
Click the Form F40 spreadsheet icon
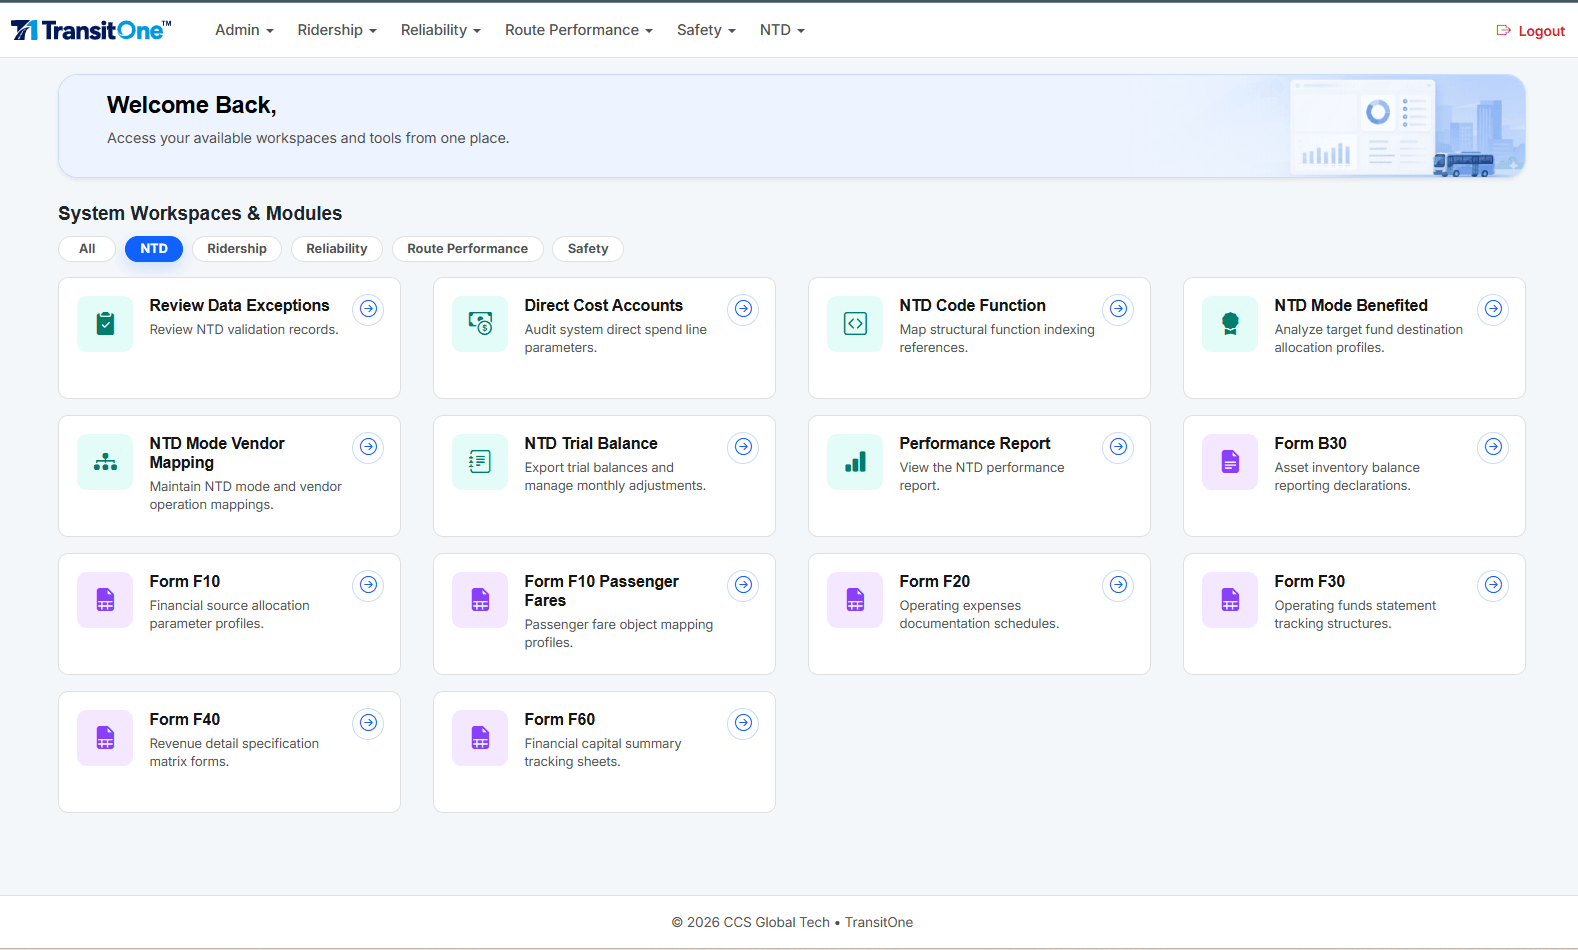point(105,738)
